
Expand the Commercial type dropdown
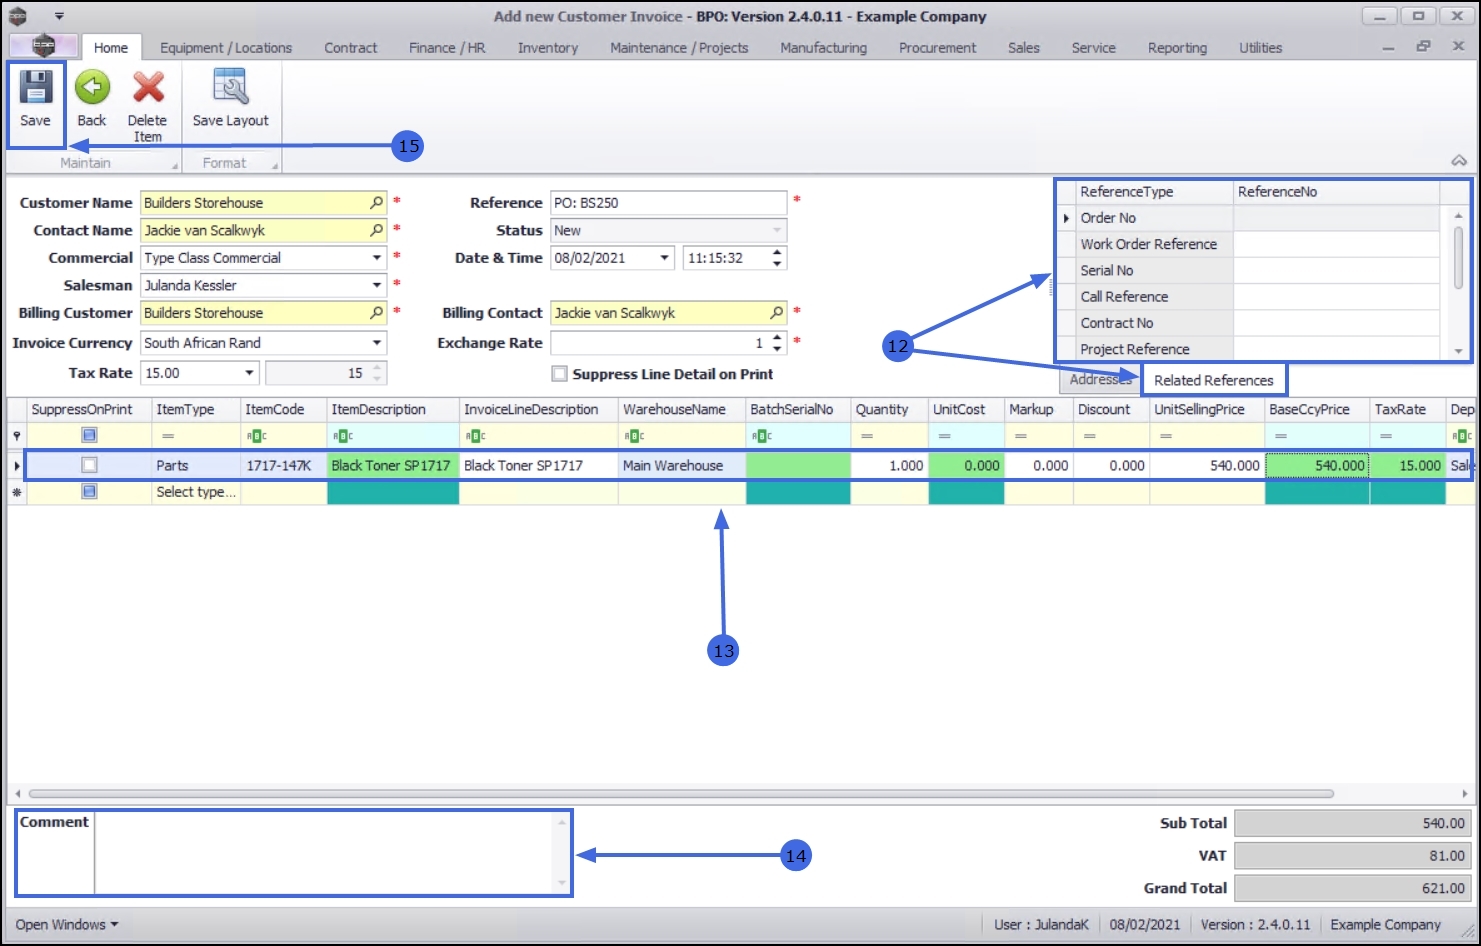coord(377,258)
